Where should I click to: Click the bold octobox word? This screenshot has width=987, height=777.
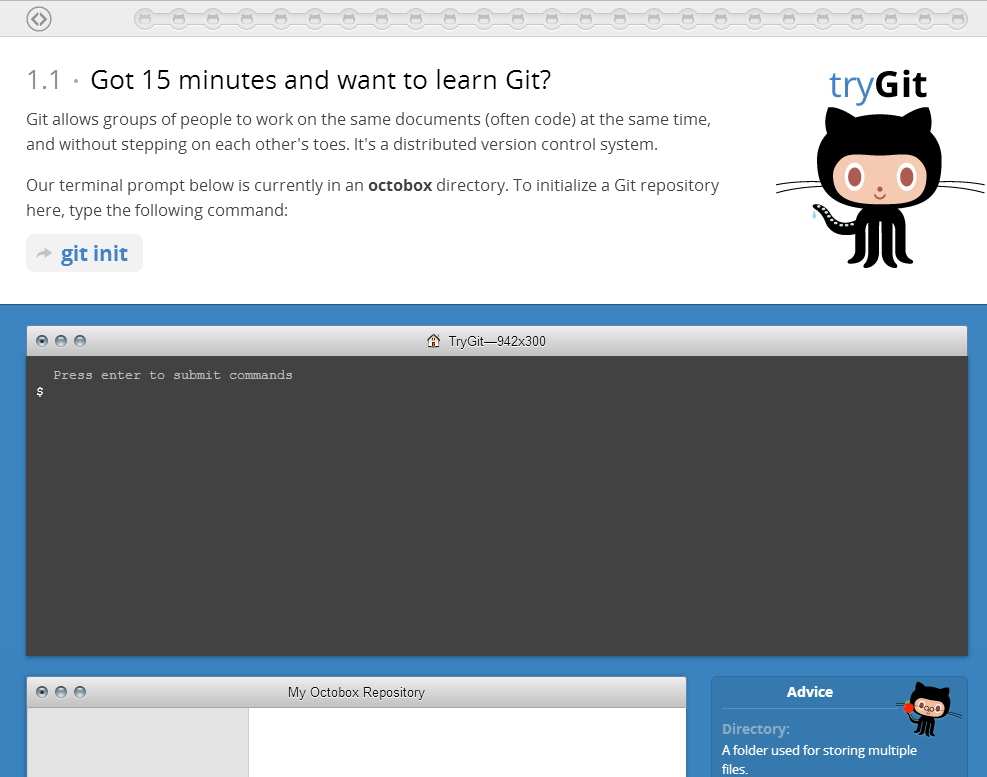pos(400,185)
